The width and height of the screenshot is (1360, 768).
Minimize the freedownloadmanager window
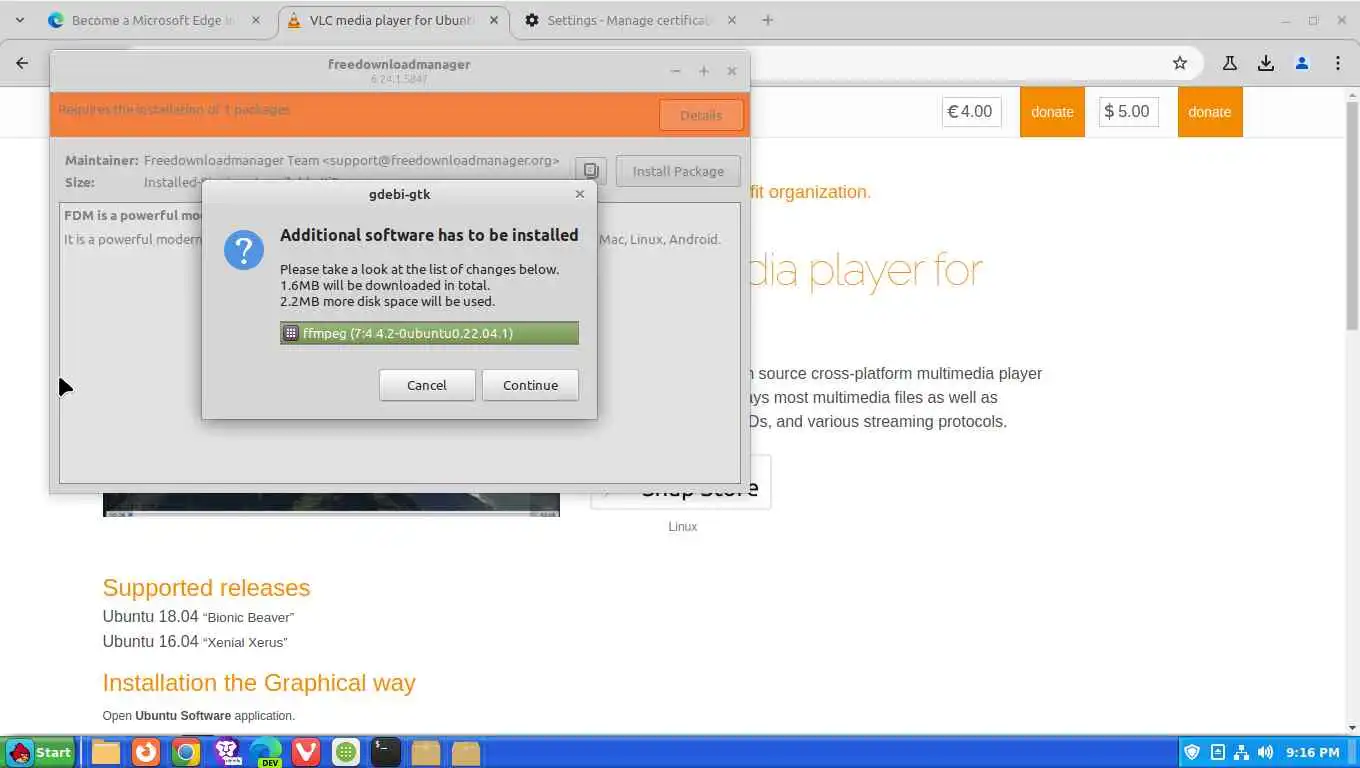[x=676, y=71]
